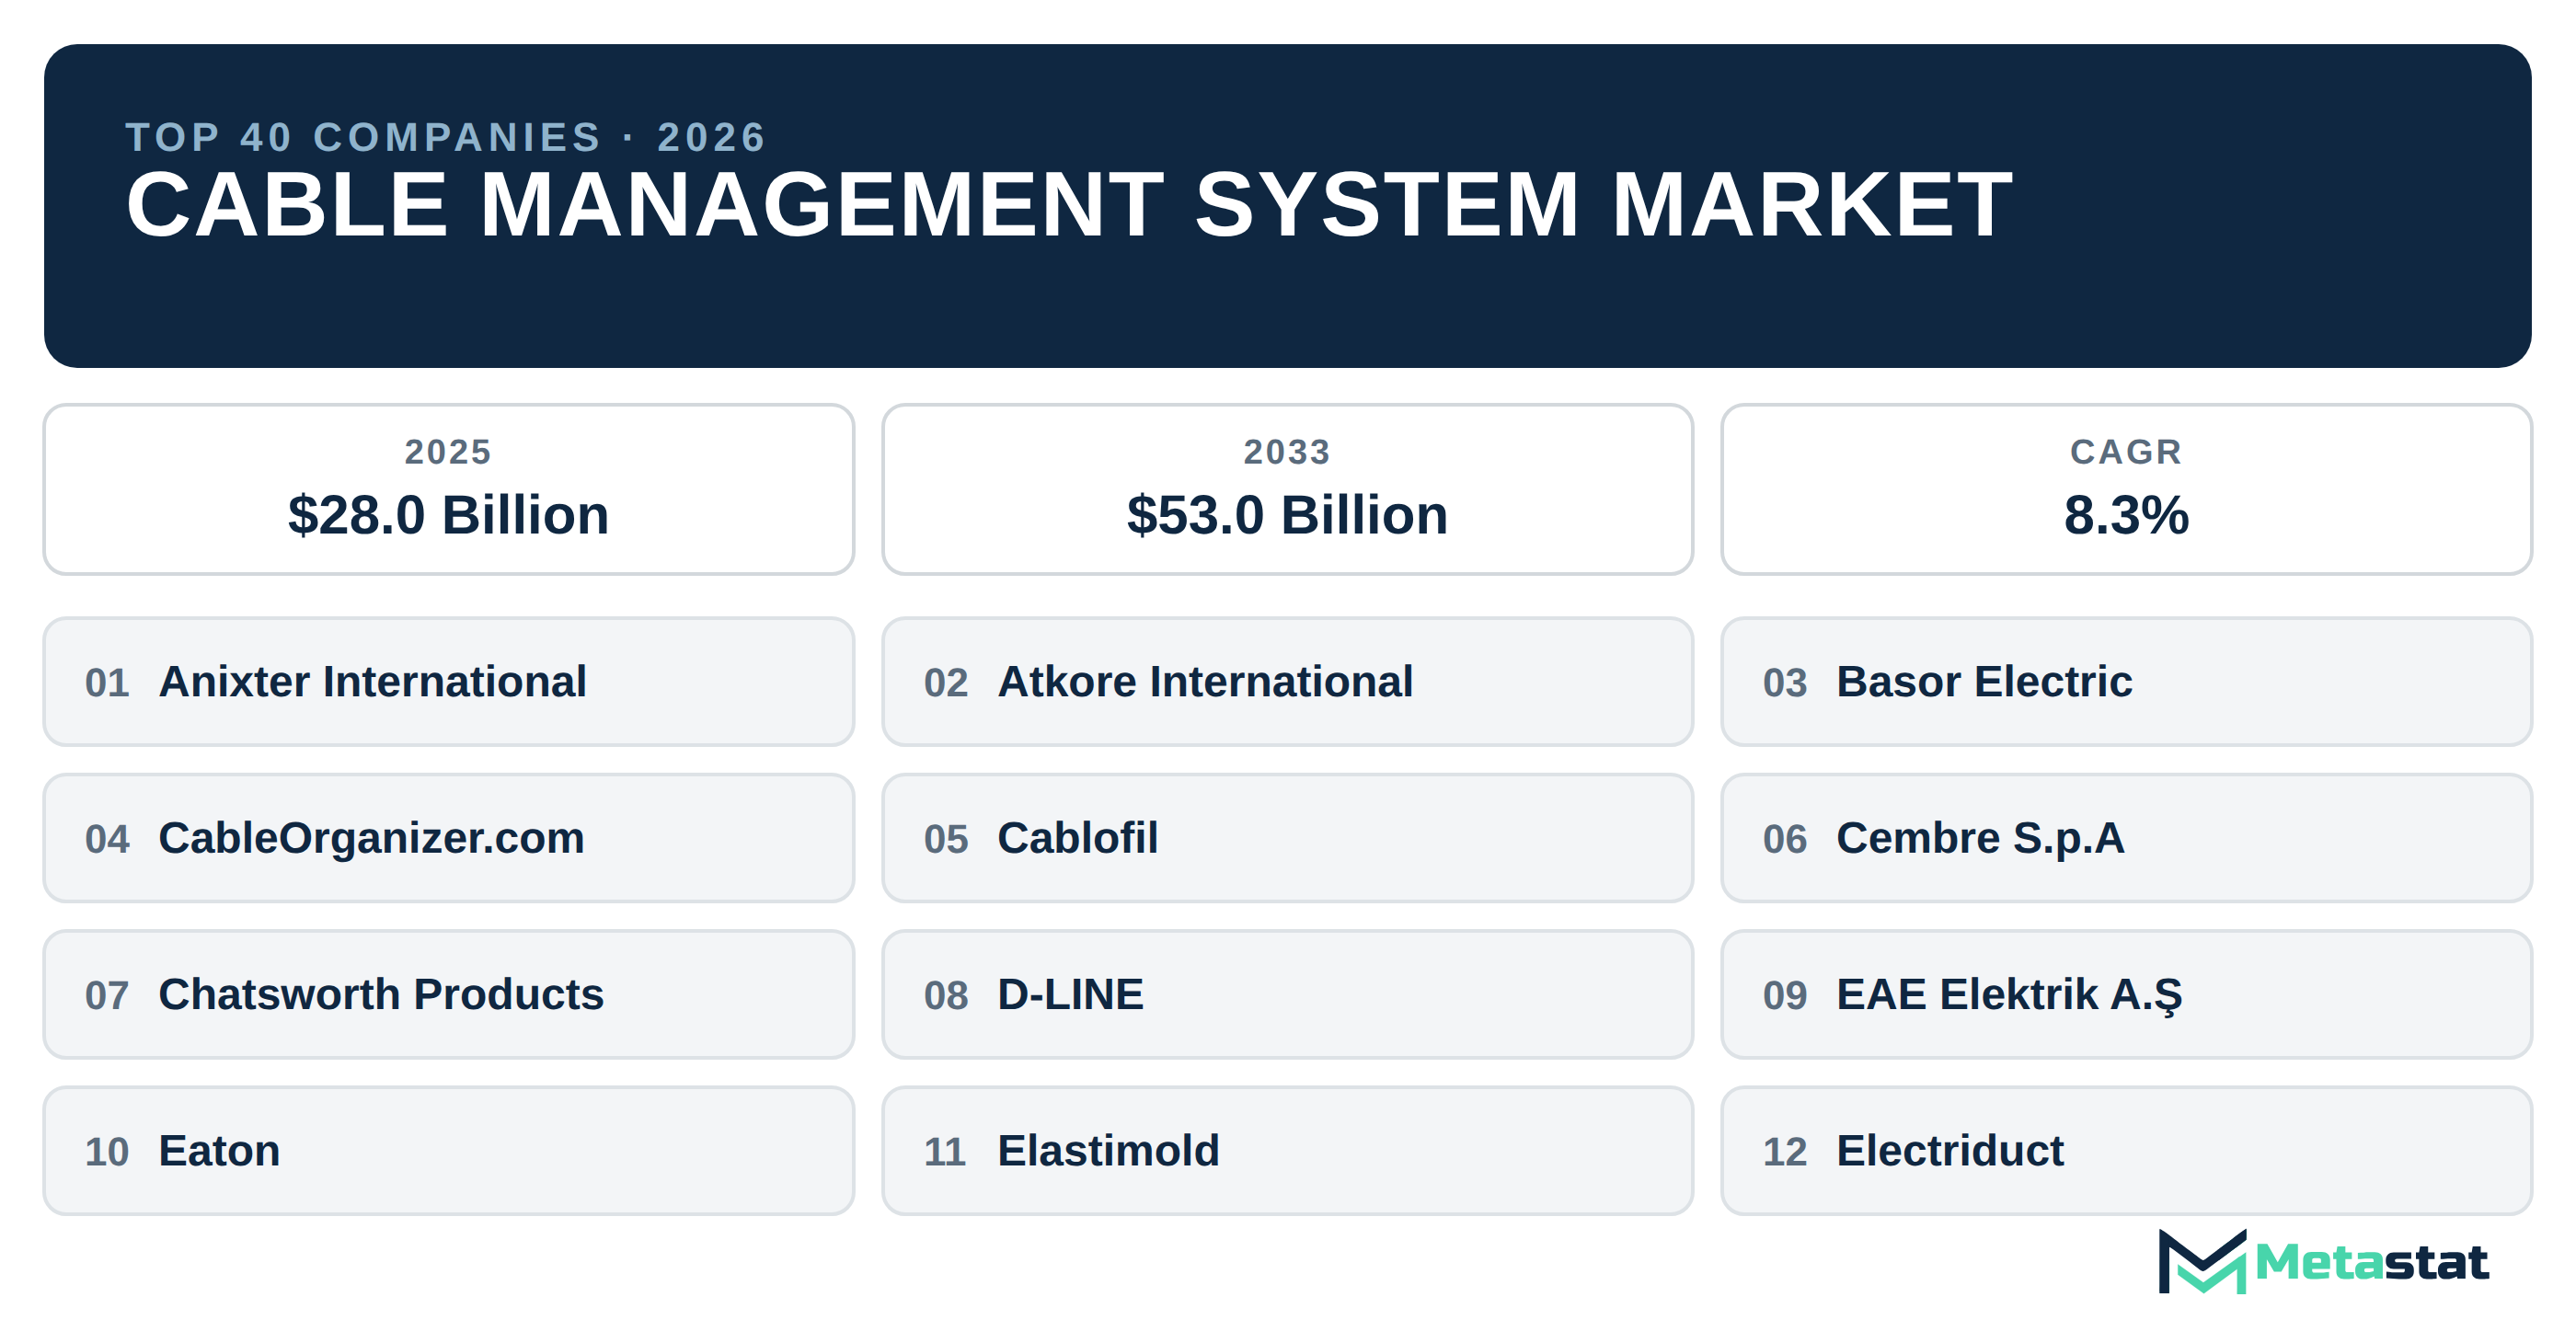2576x1343 pixels.
Task: Select the Electriduct company card
Action: pos(2126,1151)
